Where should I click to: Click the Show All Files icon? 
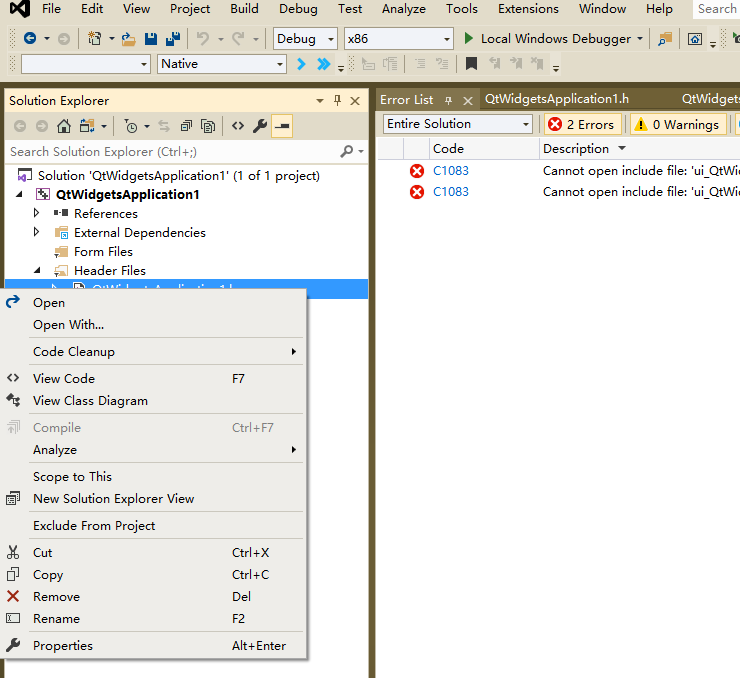(x=208, y=126)
